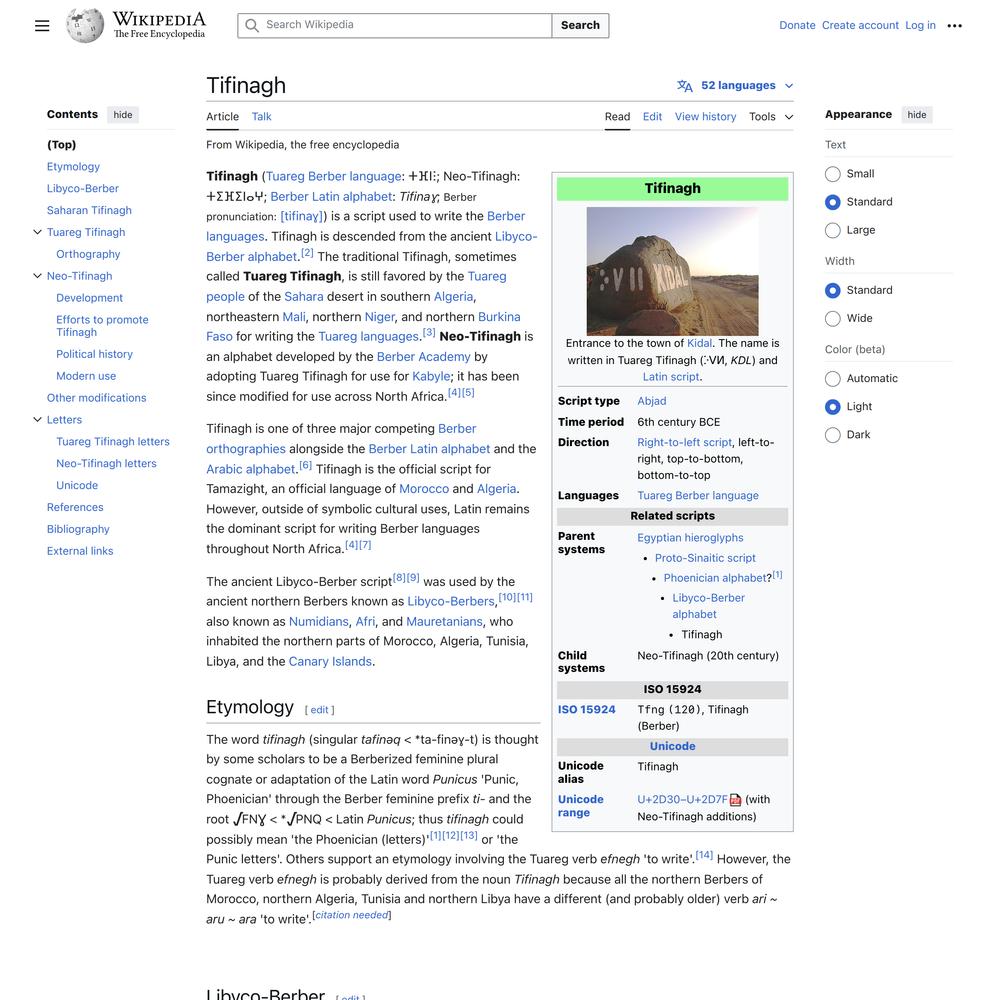Screen dimensions: 1000x1000
Task: Switch to the Article tab
Action: (222, 117)
